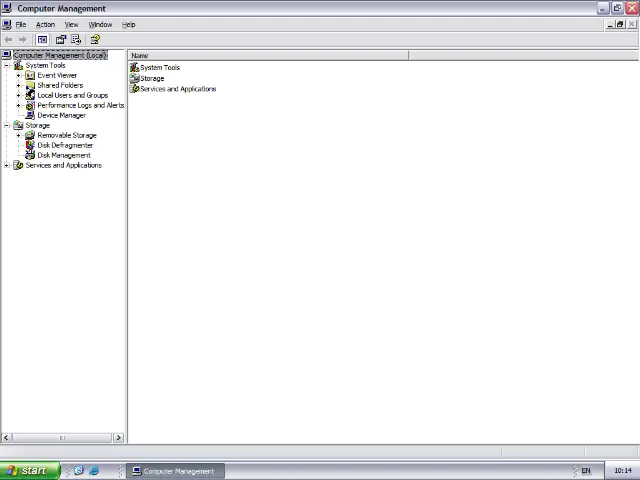Click the Disk Management icon

[30, 155]
